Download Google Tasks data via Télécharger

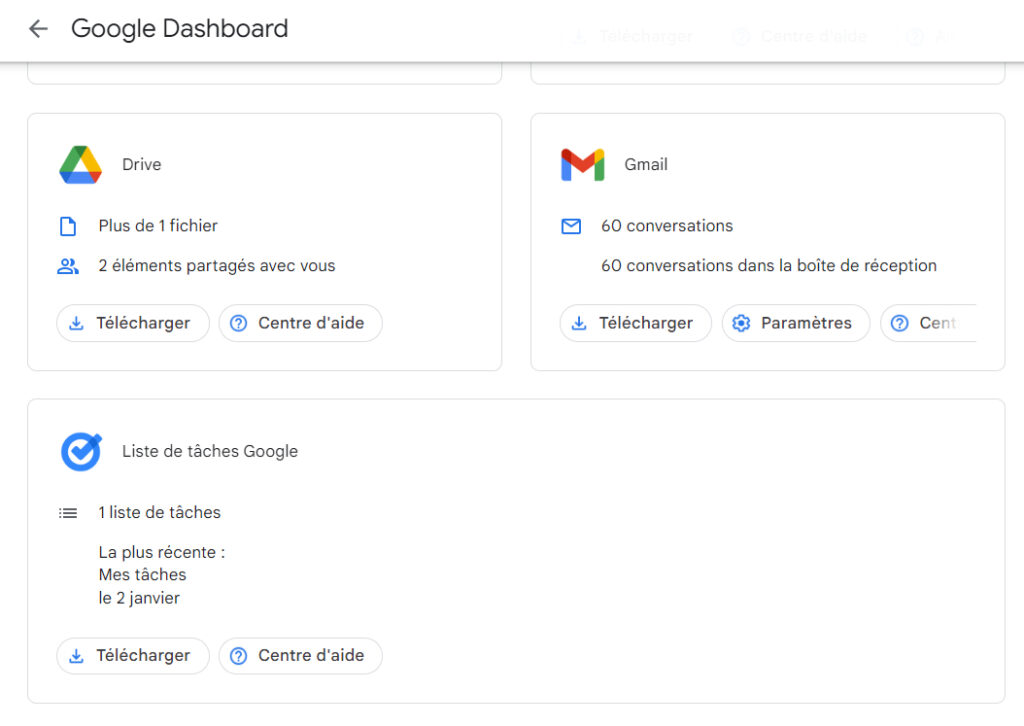132,656
